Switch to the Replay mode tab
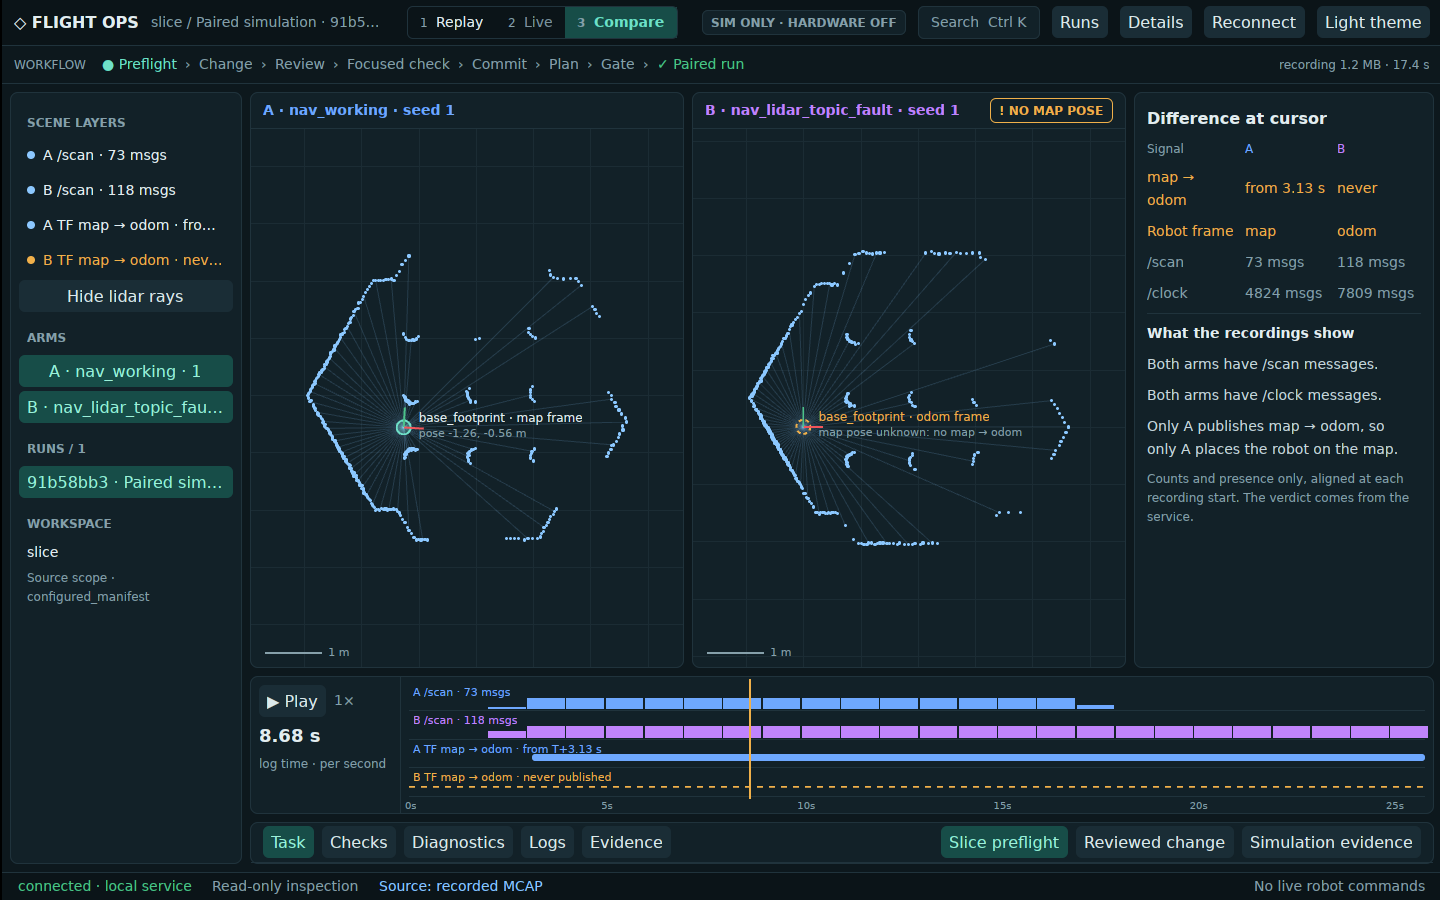1440x900 pixels. click(x=451, y=22)
